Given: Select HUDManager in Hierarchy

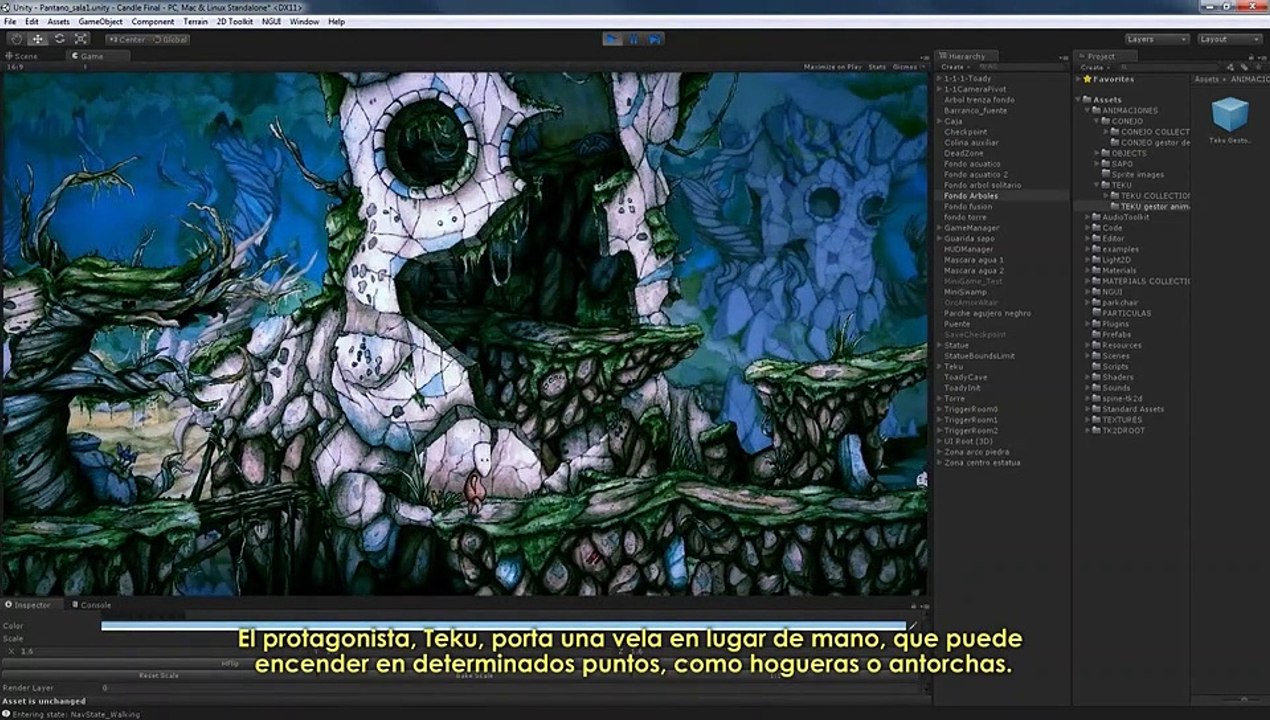Looking at the screenshot, I should (969, 249).
